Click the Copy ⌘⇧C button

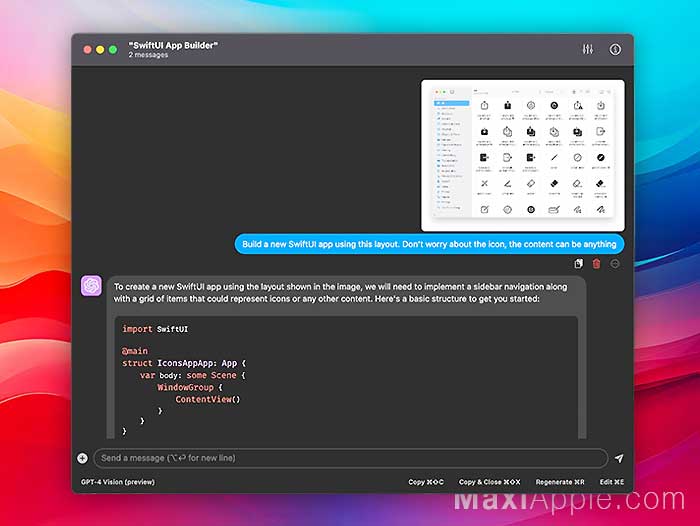(x=426, y=482)
